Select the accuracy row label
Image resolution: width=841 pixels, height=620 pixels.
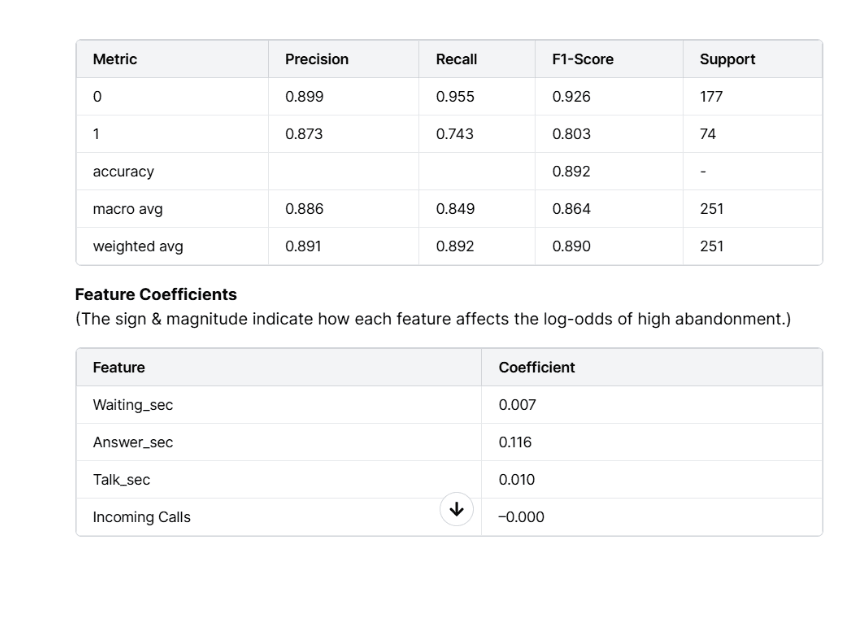tap(123, 171)
